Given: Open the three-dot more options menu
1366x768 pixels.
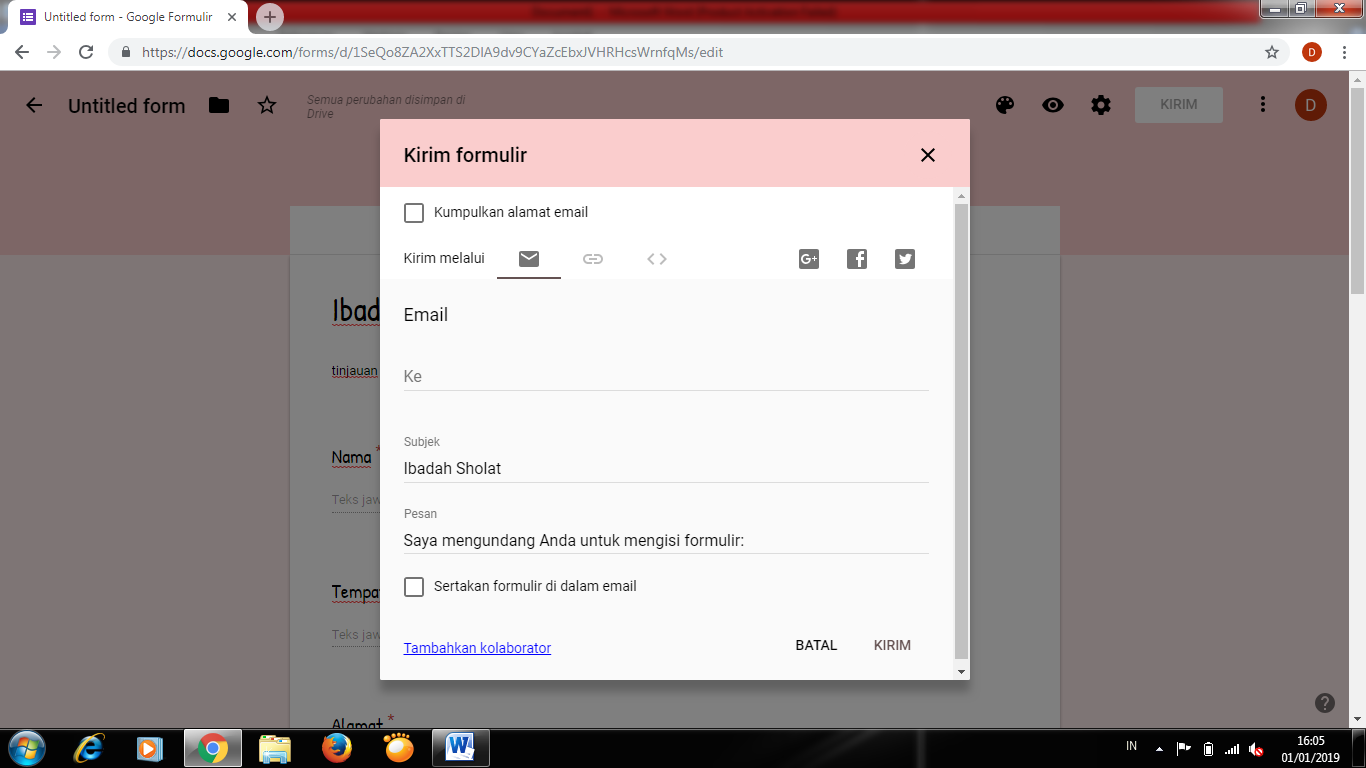Looking at the screenshot, I should (1263, 105).
